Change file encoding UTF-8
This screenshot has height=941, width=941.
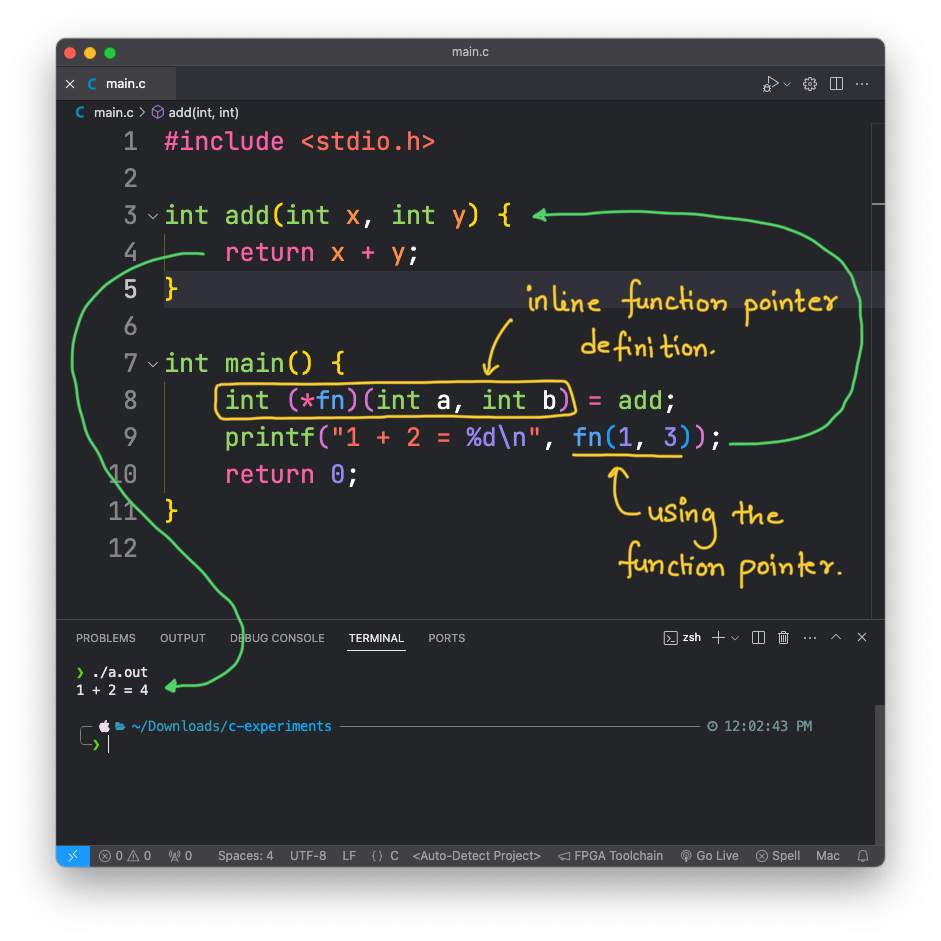pos(308,856)
